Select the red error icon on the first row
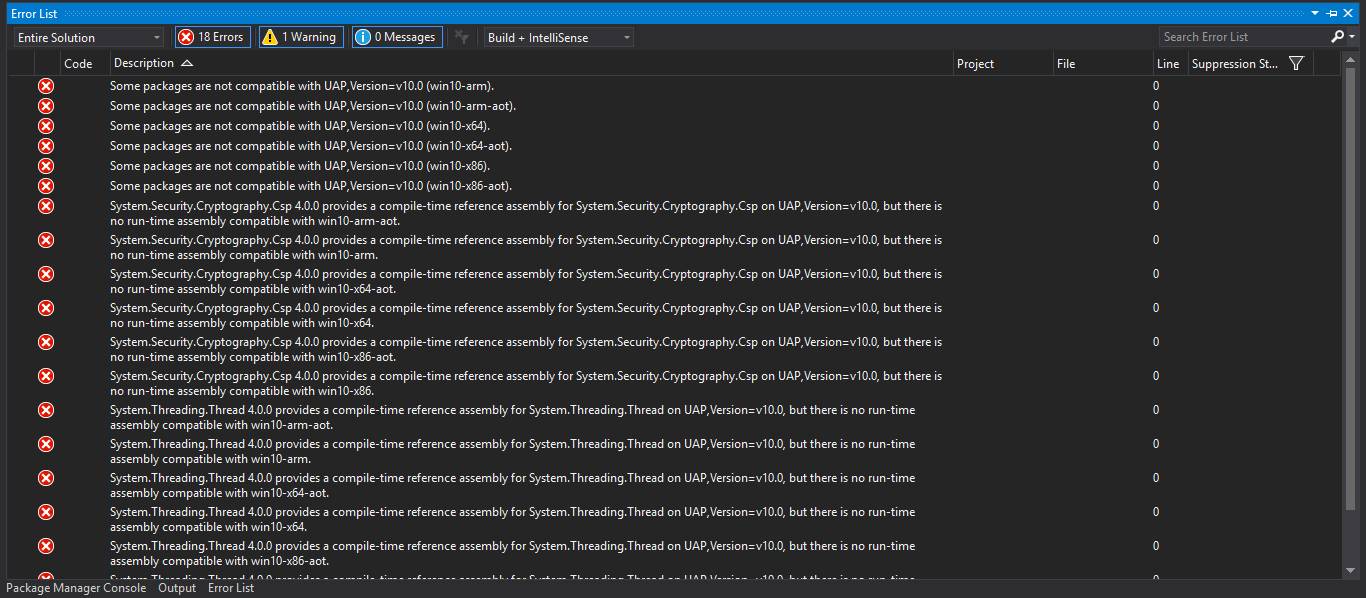Screen dimensions: 1366x598 (x=45, y=86)
